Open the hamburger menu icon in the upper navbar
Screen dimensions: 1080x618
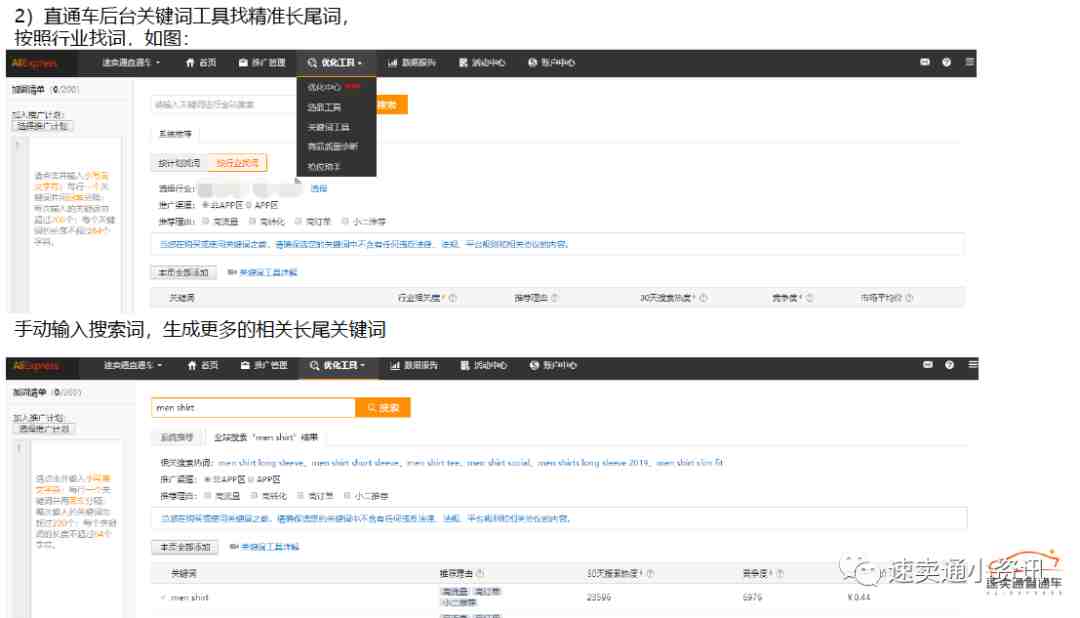coord(970,63)
